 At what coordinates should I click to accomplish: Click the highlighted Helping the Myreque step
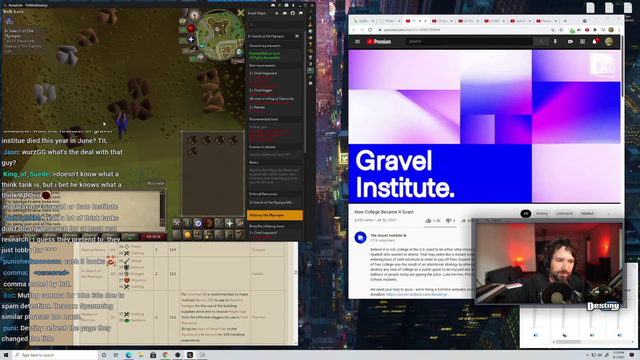[x=275, y=215]
